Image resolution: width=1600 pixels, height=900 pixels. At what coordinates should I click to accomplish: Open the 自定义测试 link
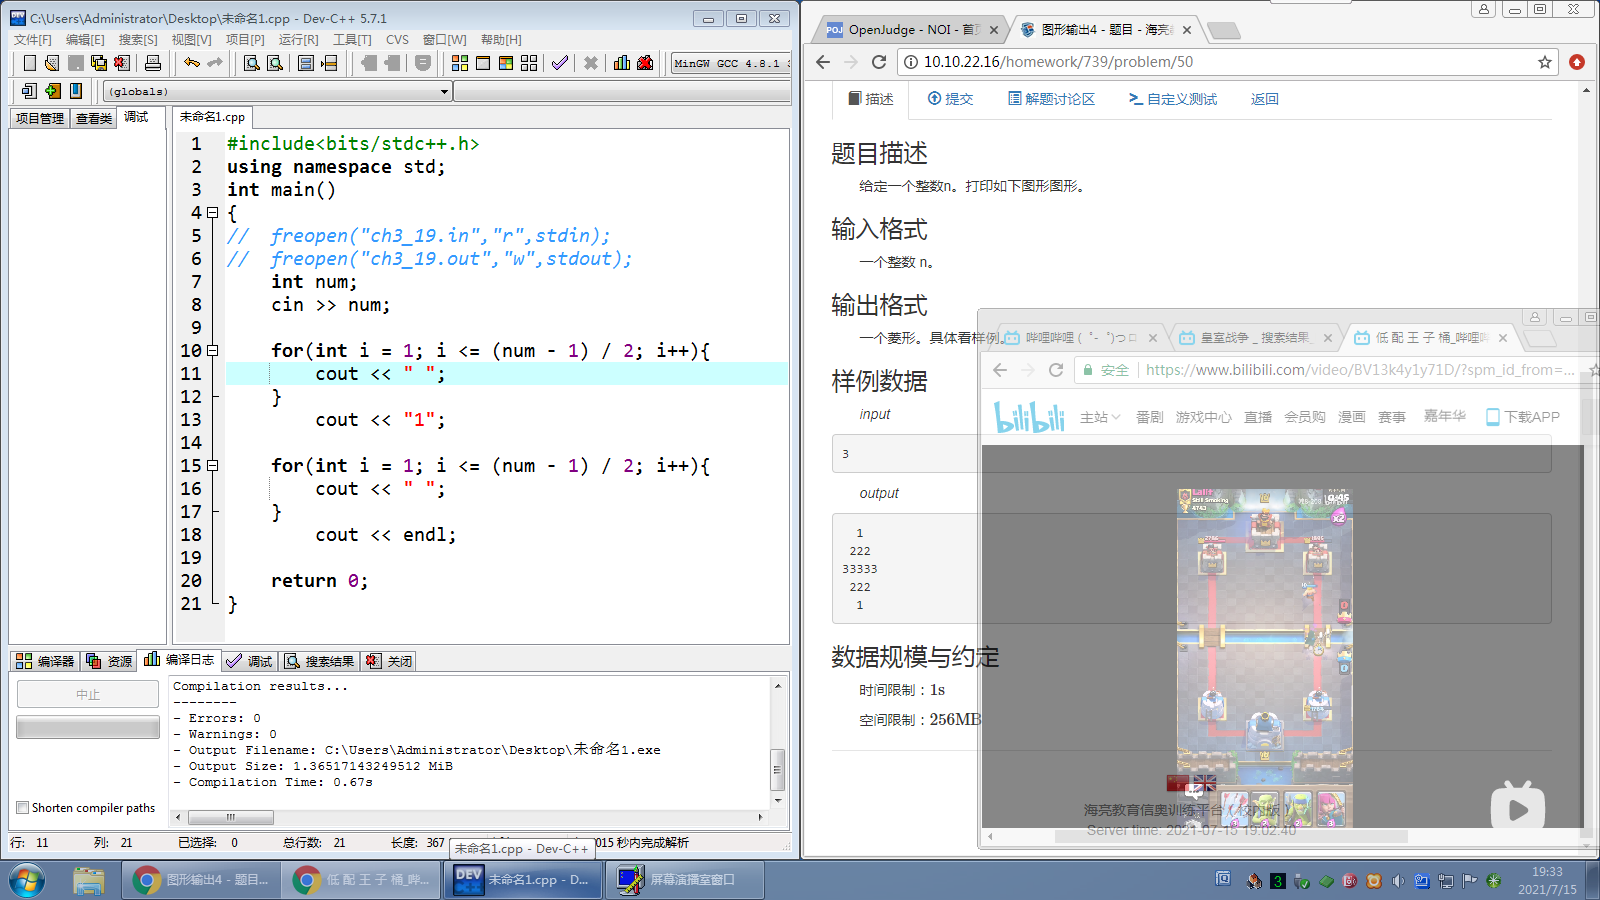click(x=1173, y=99)
